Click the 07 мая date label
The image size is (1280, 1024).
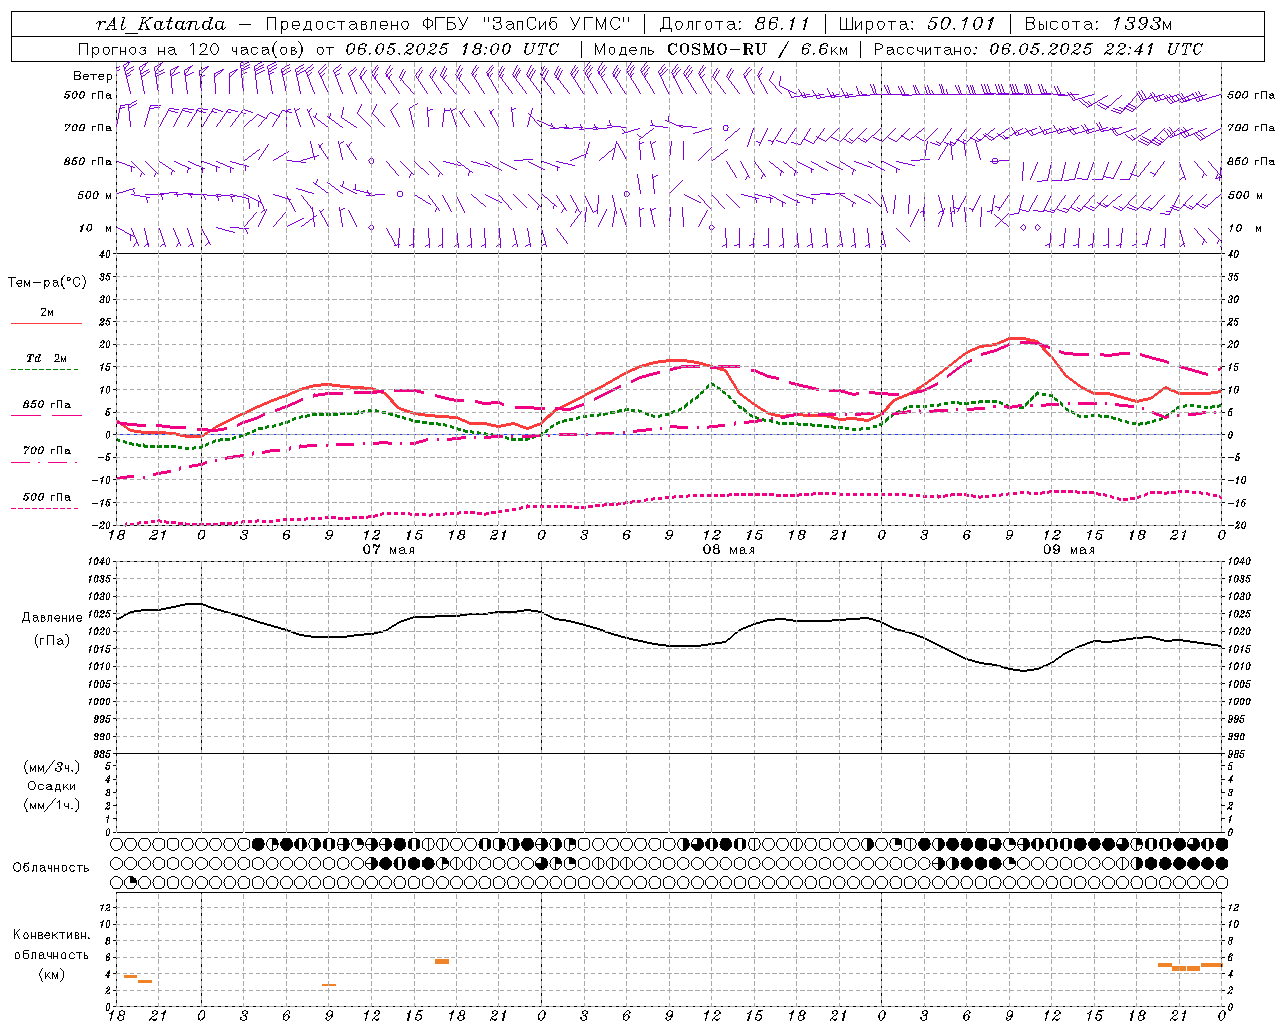(x=388, y=549)
